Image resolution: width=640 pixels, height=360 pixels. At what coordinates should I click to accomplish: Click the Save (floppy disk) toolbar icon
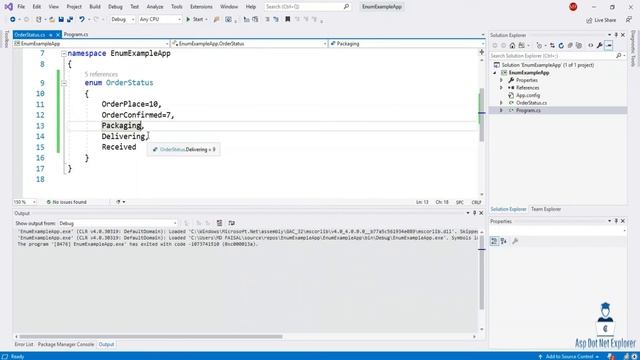tap(61, 19)
